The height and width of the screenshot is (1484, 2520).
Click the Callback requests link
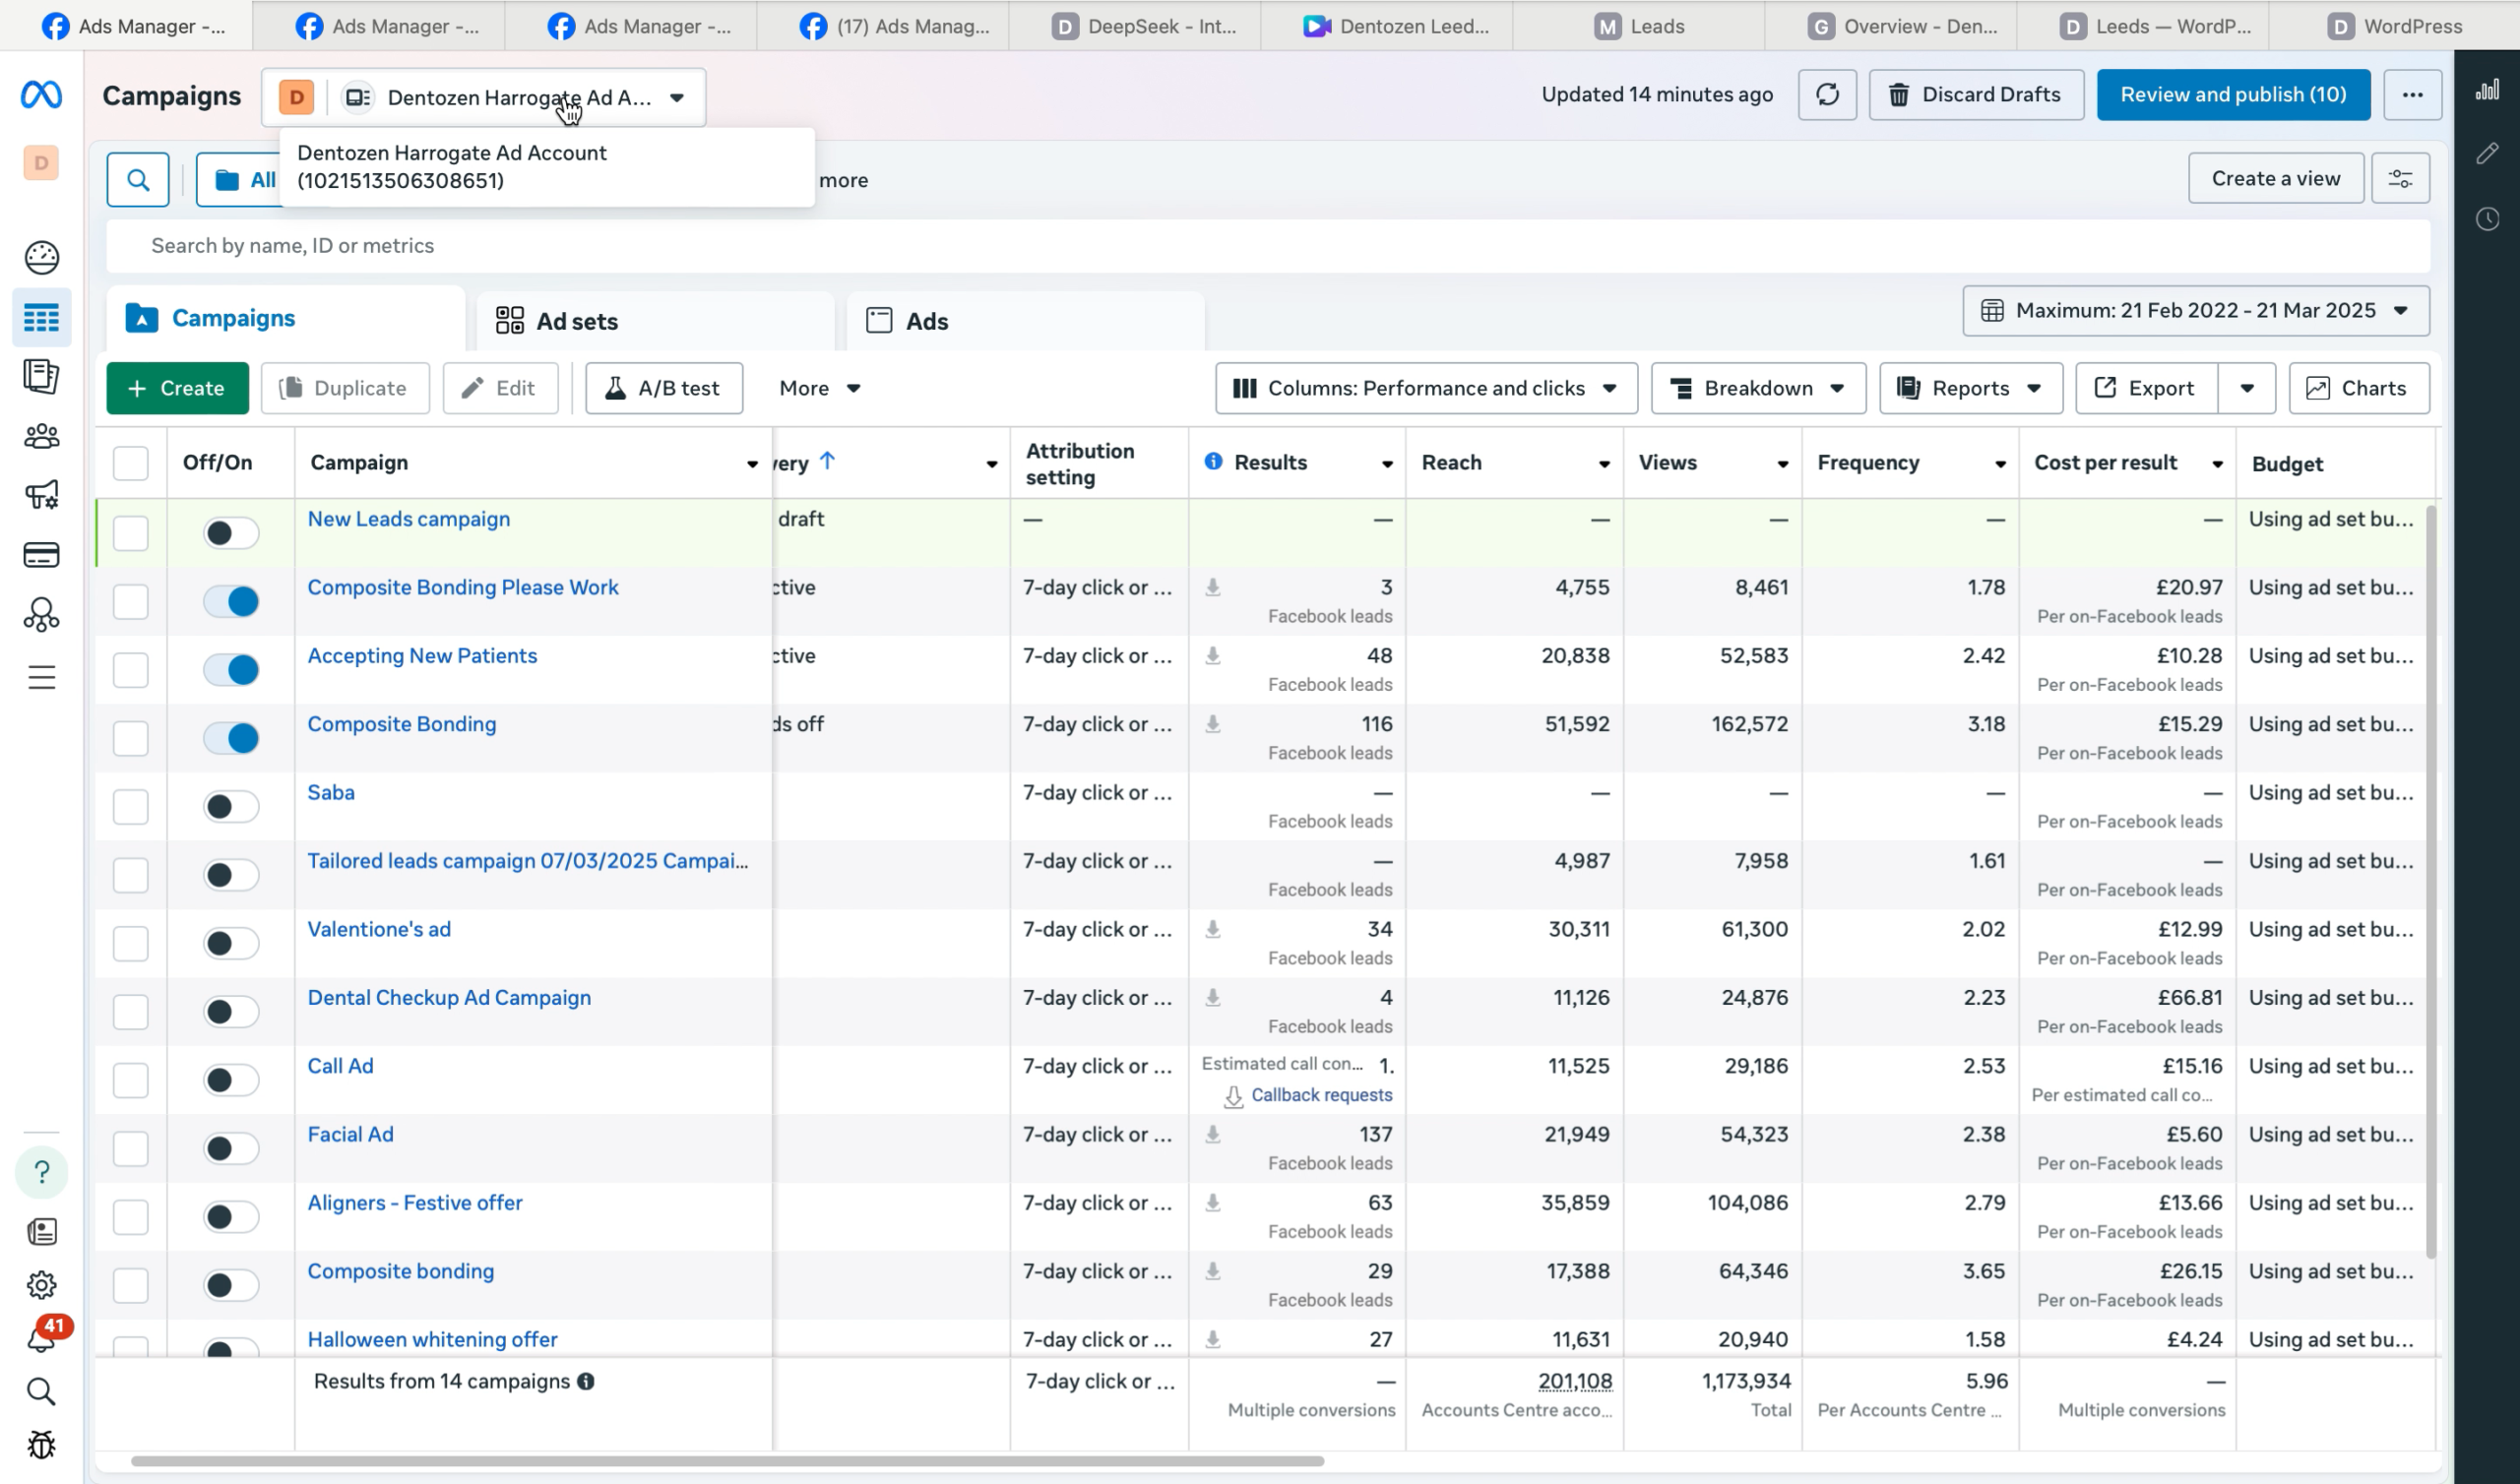1321,1095
